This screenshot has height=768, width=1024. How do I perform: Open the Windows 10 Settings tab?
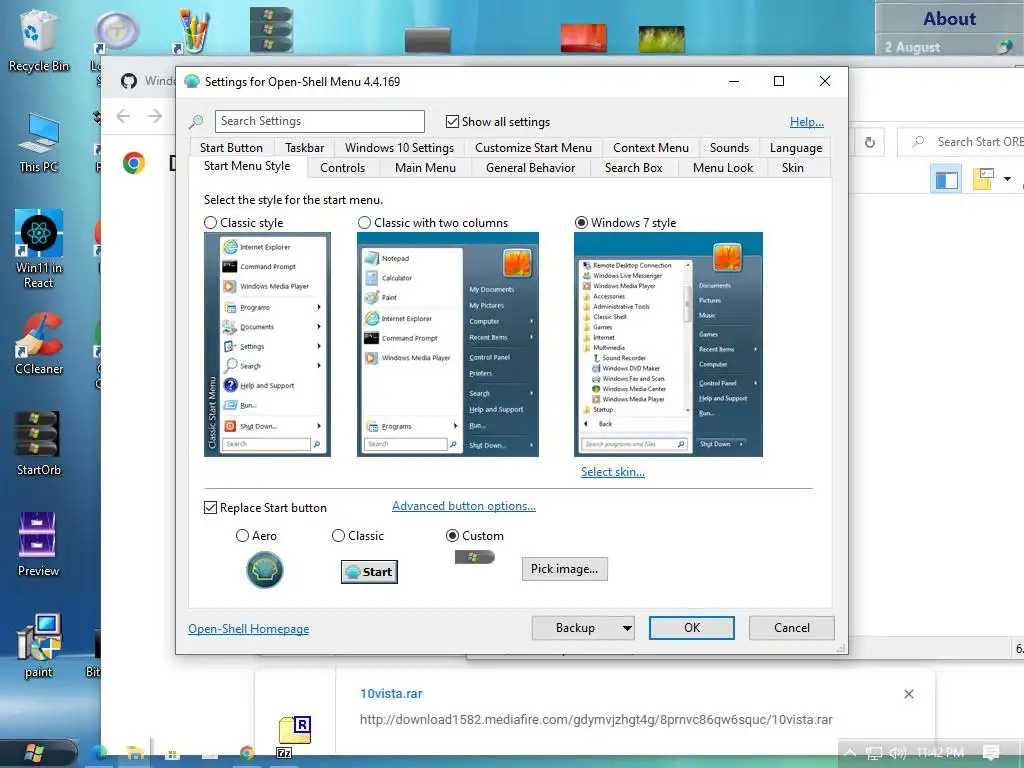[x=399, y=148]
